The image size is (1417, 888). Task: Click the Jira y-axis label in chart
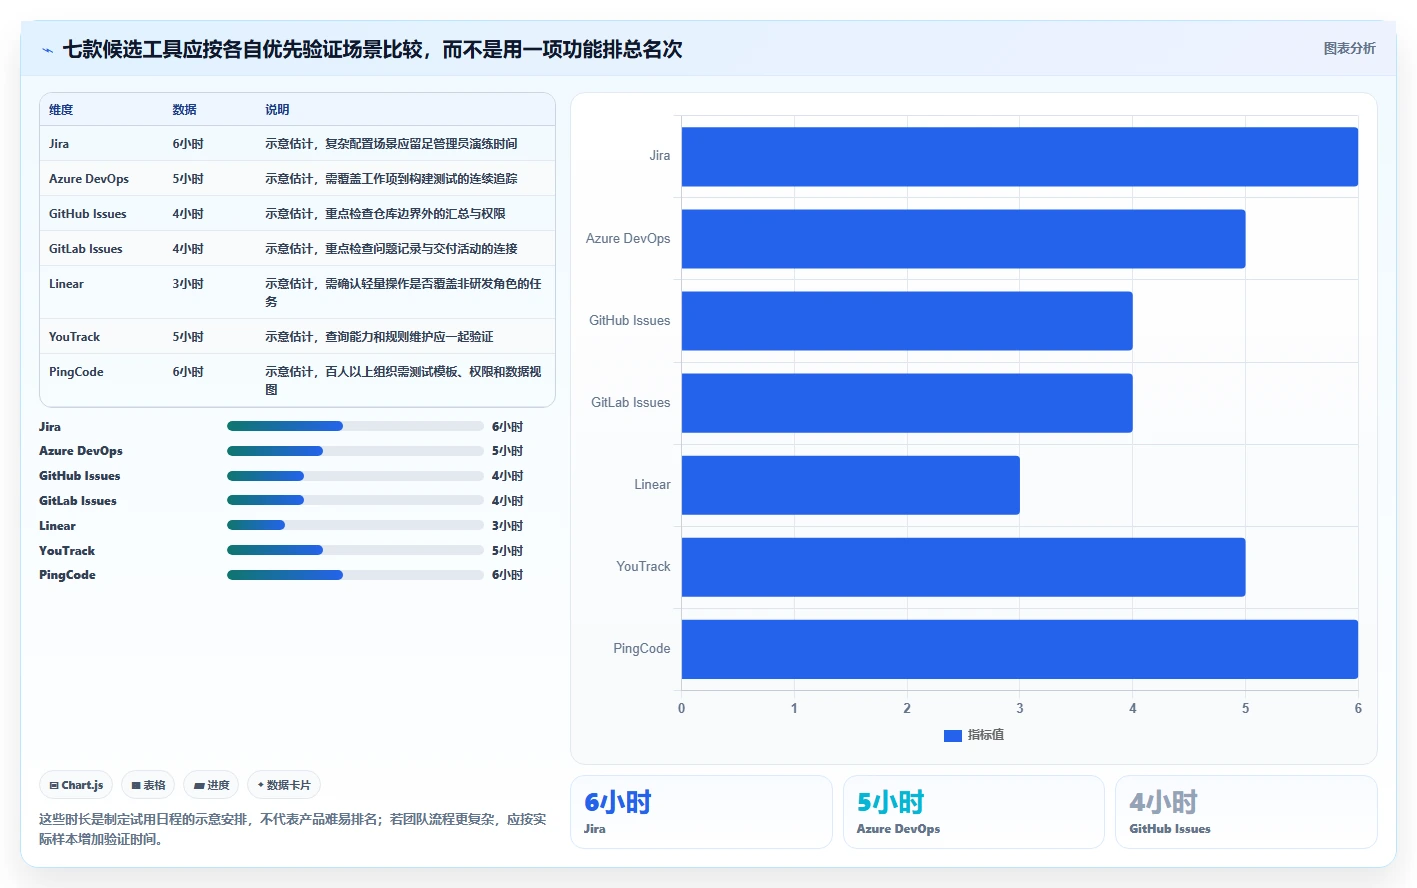pos(660,156)
